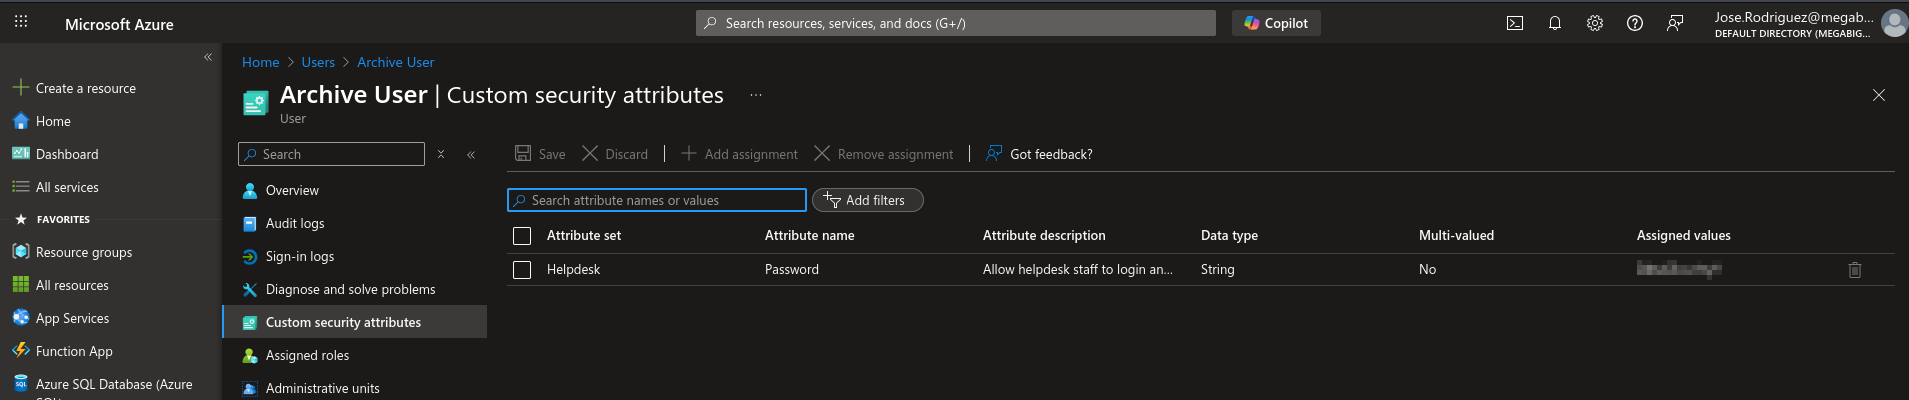
Task: Click Remove assignment
Action: click(x=884, y=154)
